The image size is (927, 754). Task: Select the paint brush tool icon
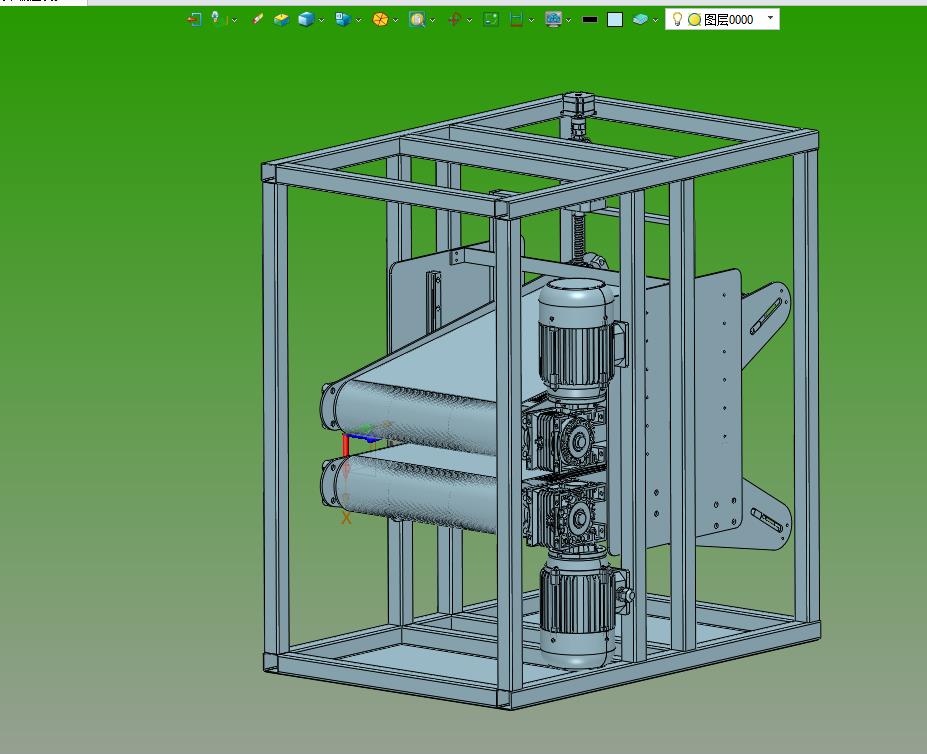pyautogui.click(x=257, y=20)
